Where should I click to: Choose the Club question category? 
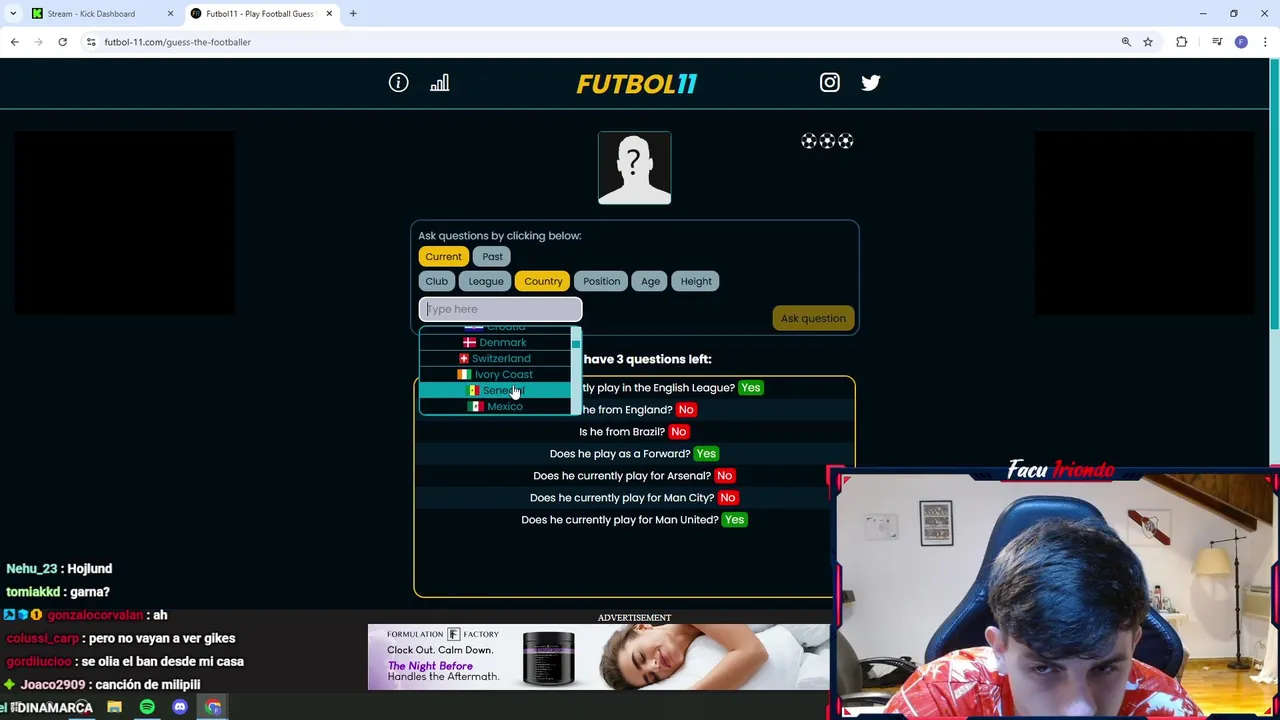pyautogui.click(x=437, y=281)
